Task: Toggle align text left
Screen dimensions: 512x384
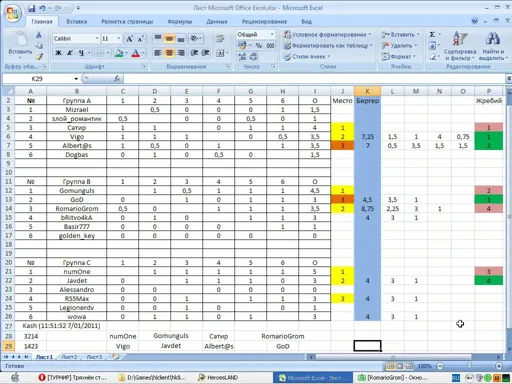Action: click(158, 53)
